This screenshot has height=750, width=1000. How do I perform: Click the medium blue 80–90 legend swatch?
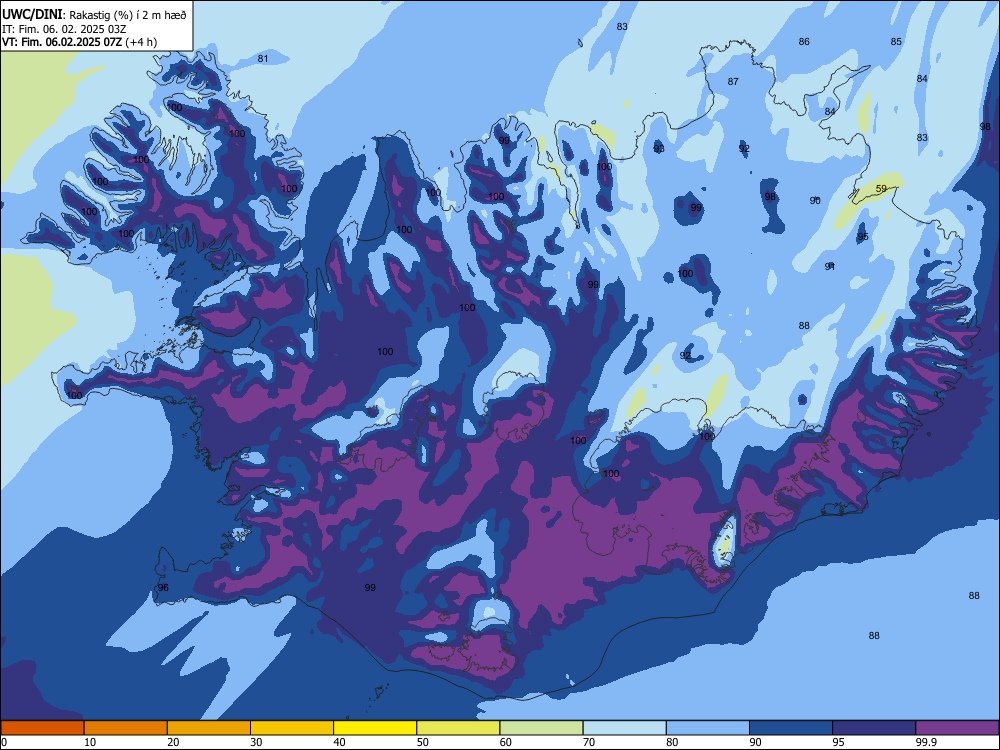[x=708, y=728]
